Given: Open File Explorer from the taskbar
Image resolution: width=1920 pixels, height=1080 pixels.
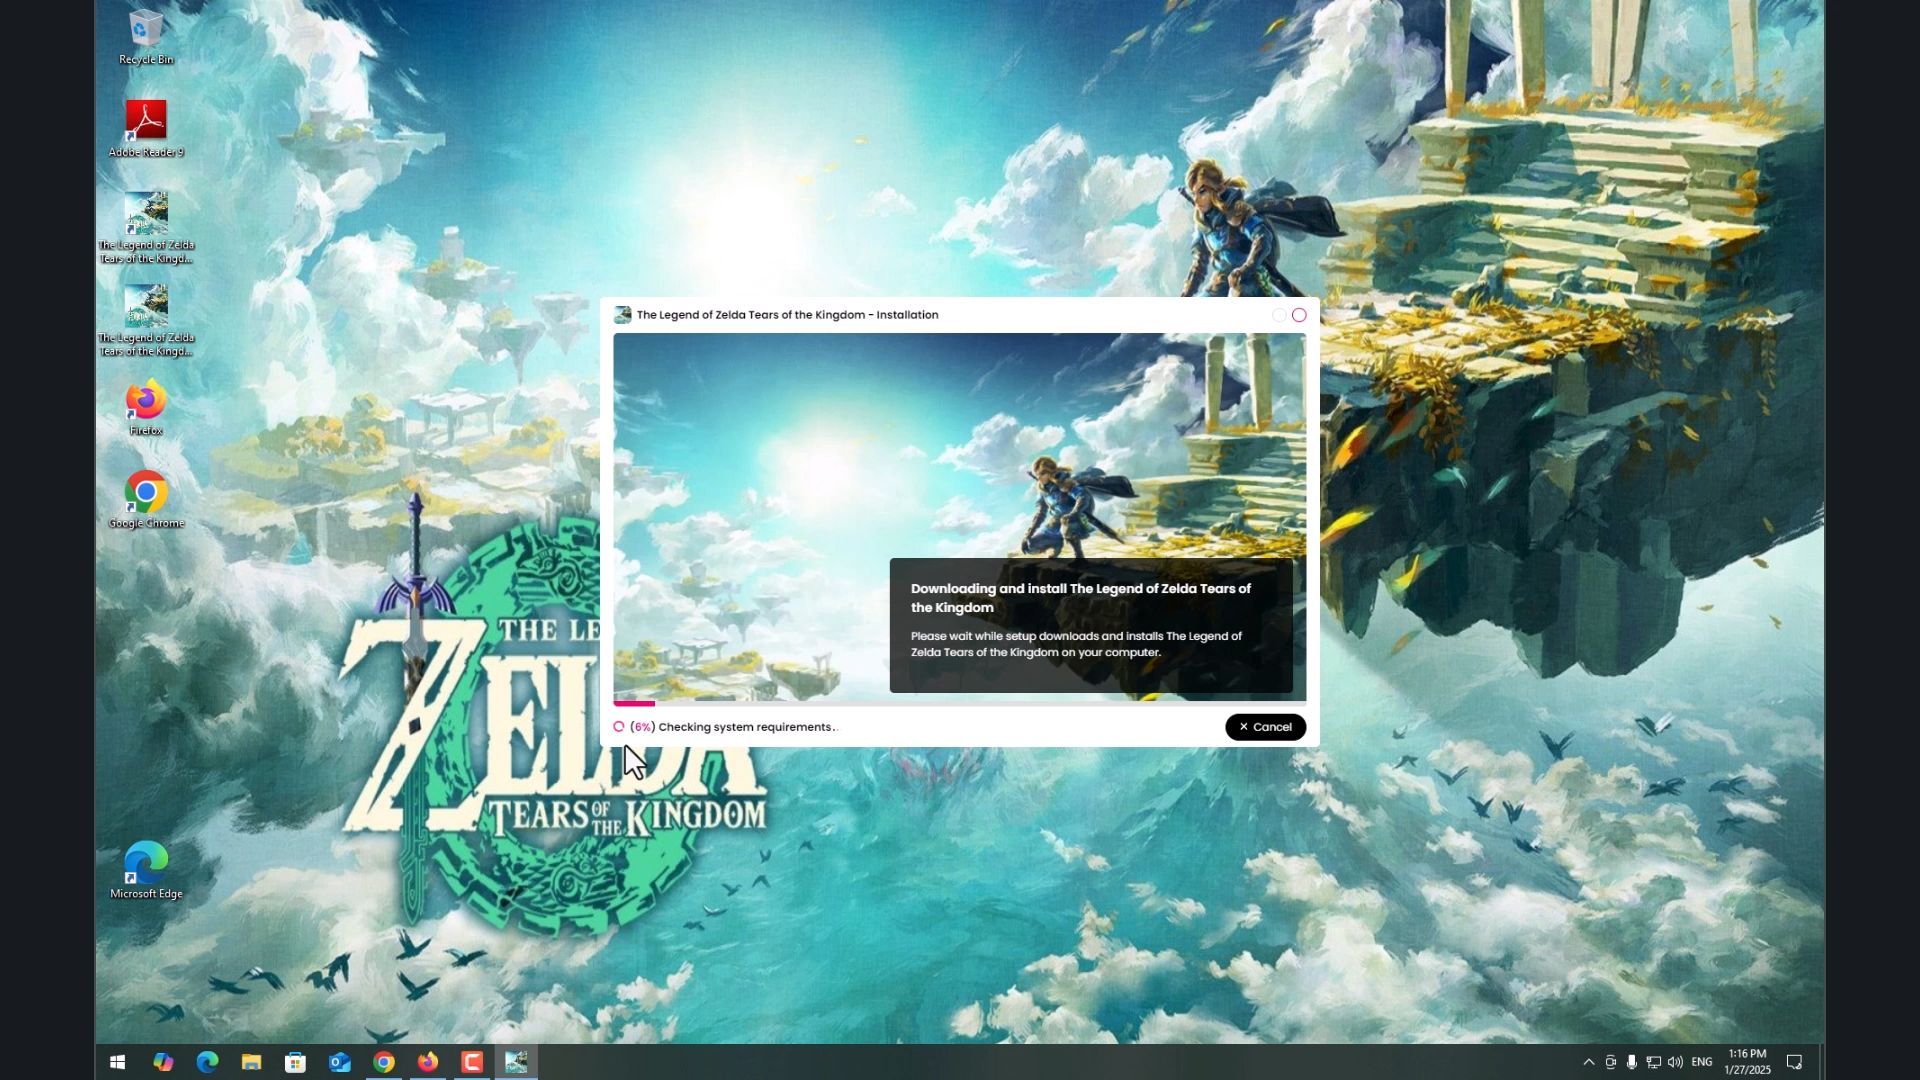Looking at the screenshot, I should pyautogui.click(x=251, y=1062).
